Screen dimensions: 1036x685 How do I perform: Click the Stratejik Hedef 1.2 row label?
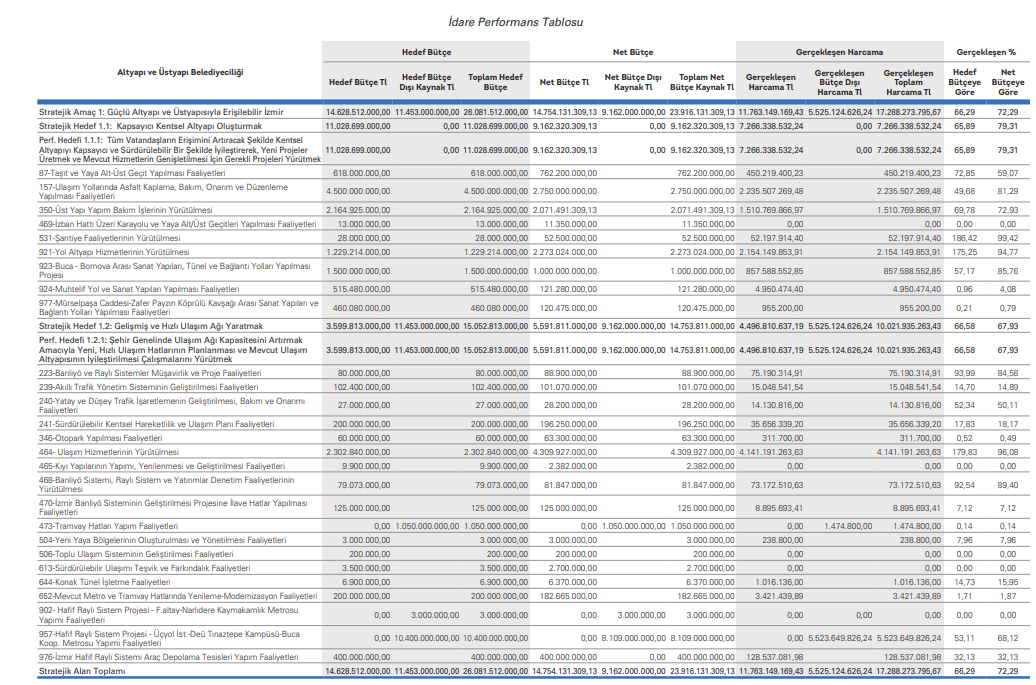150,326
